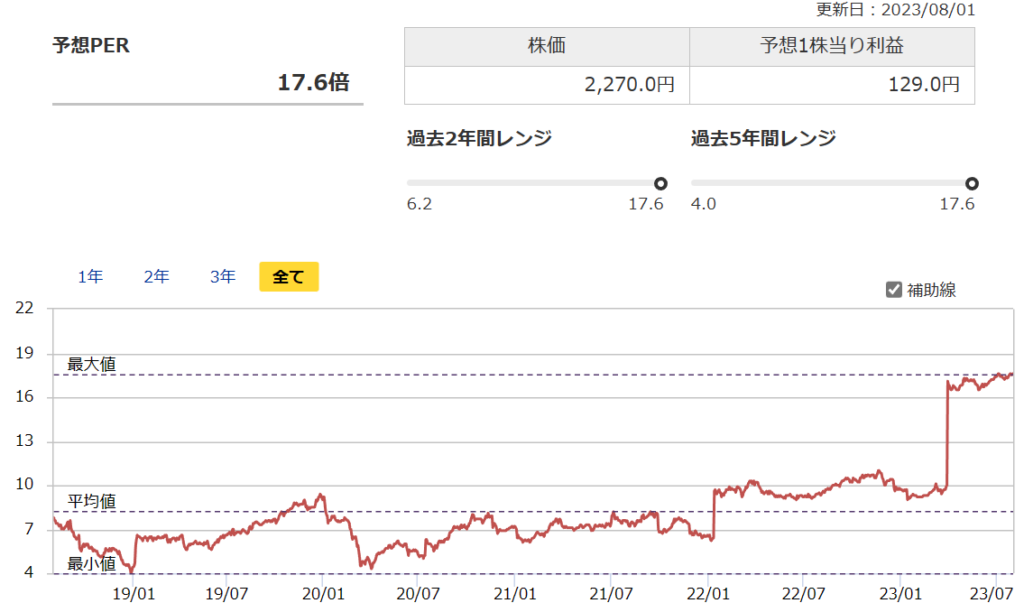Click the 23/01 x-axis label
The width and height of the screenshot is (1024, 603).
click(900, 594)
